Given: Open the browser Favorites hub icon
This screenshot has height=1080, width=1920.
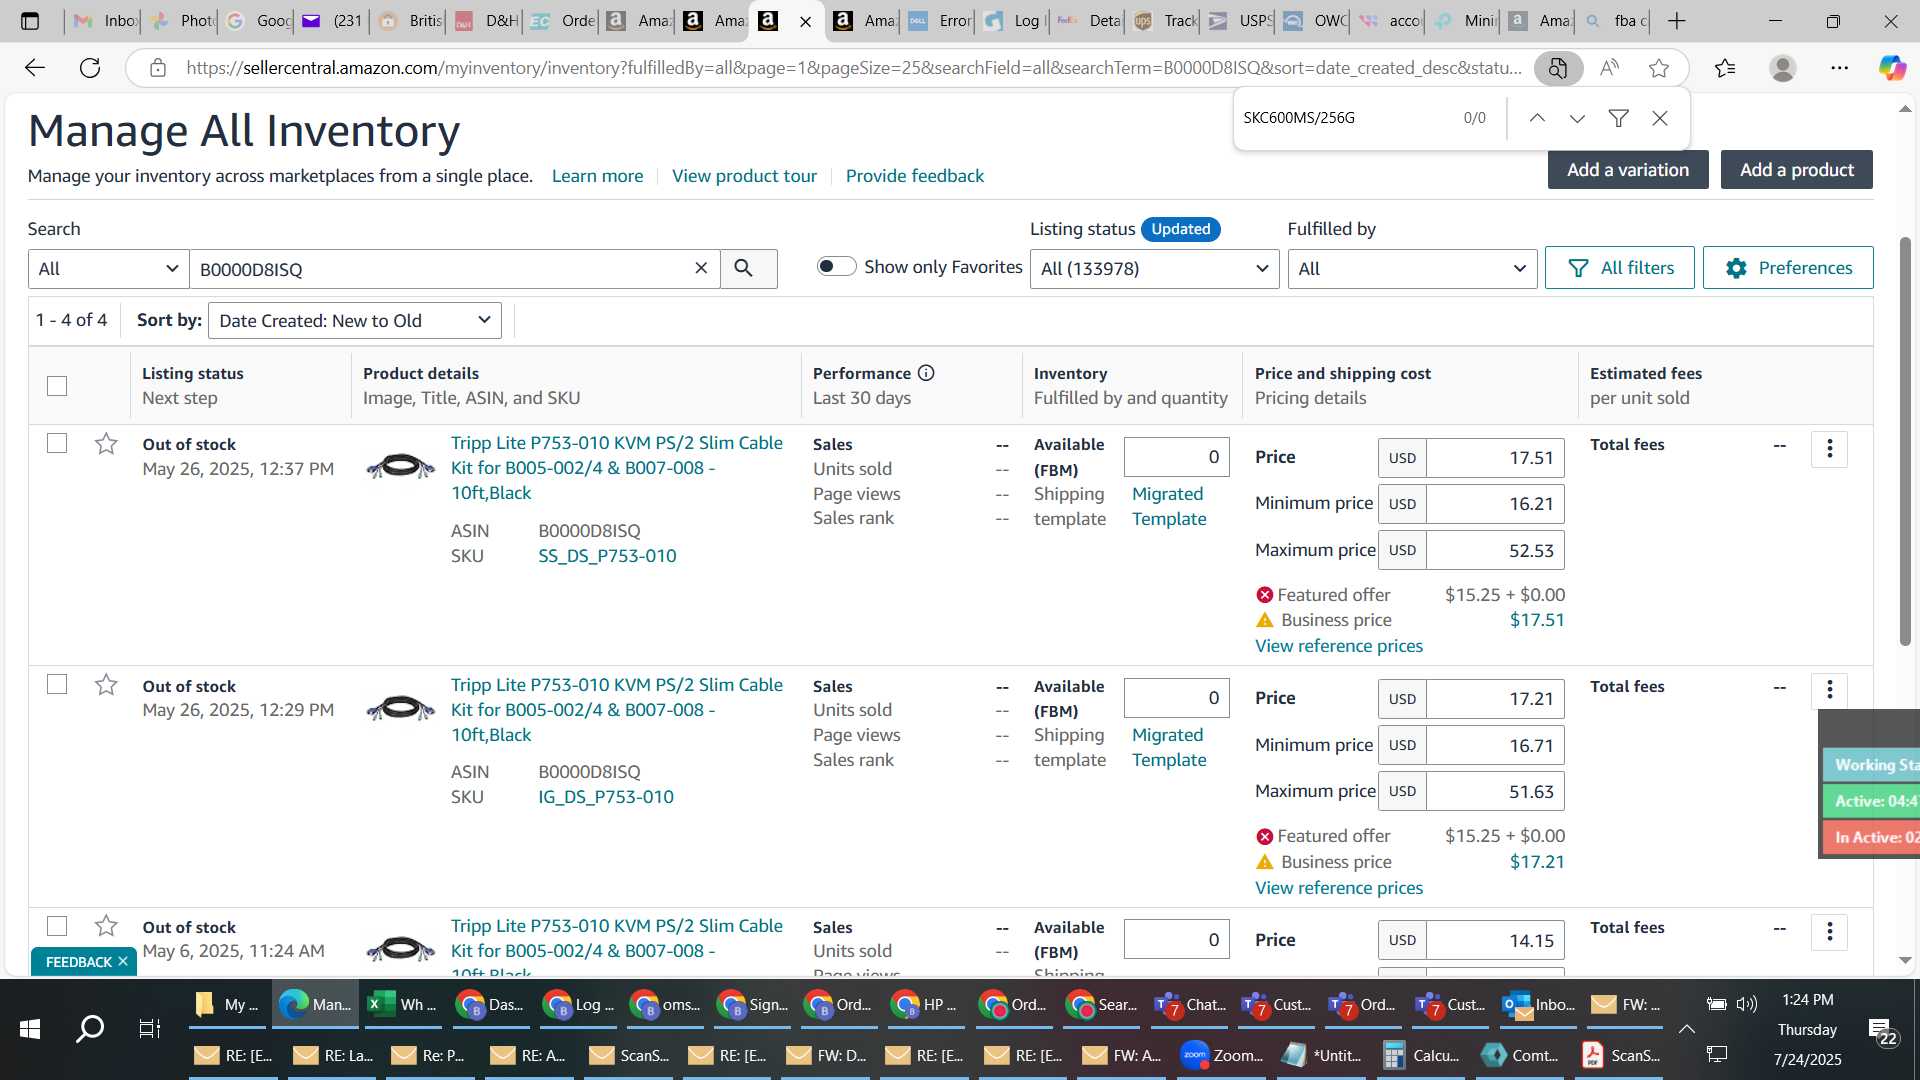Looking at the screenshot, I should (x=1725, y=68).
